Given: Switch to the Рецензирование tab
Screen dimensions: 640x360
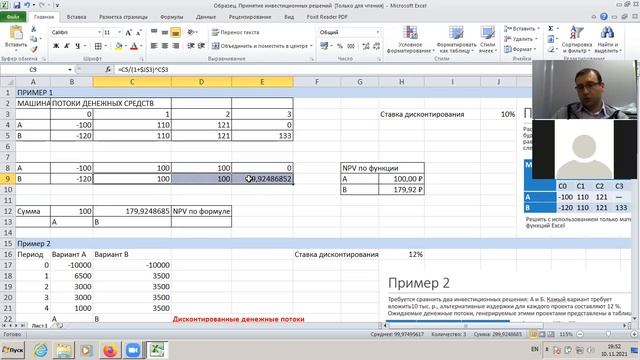Looking at the screenshot, I should pos(250,17).
